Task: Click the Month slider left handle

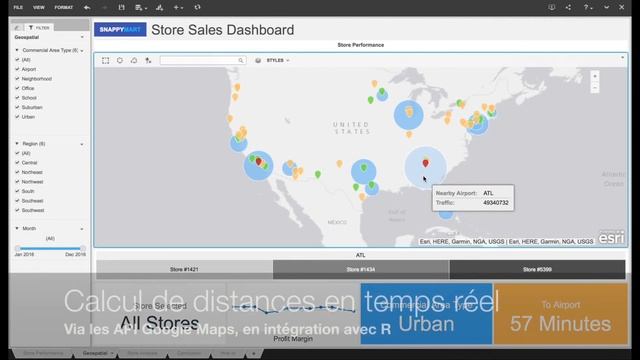Action: 18,248
